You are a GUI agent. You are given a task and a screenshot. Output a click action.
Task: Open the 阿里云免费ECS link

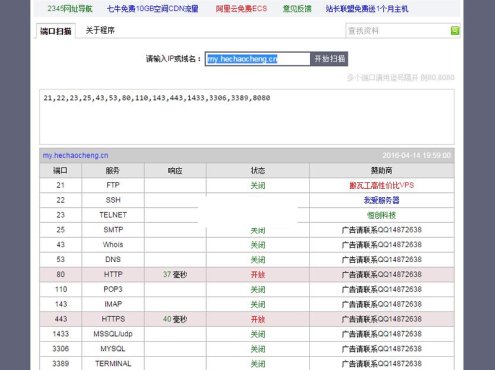[x=241, y=9]
